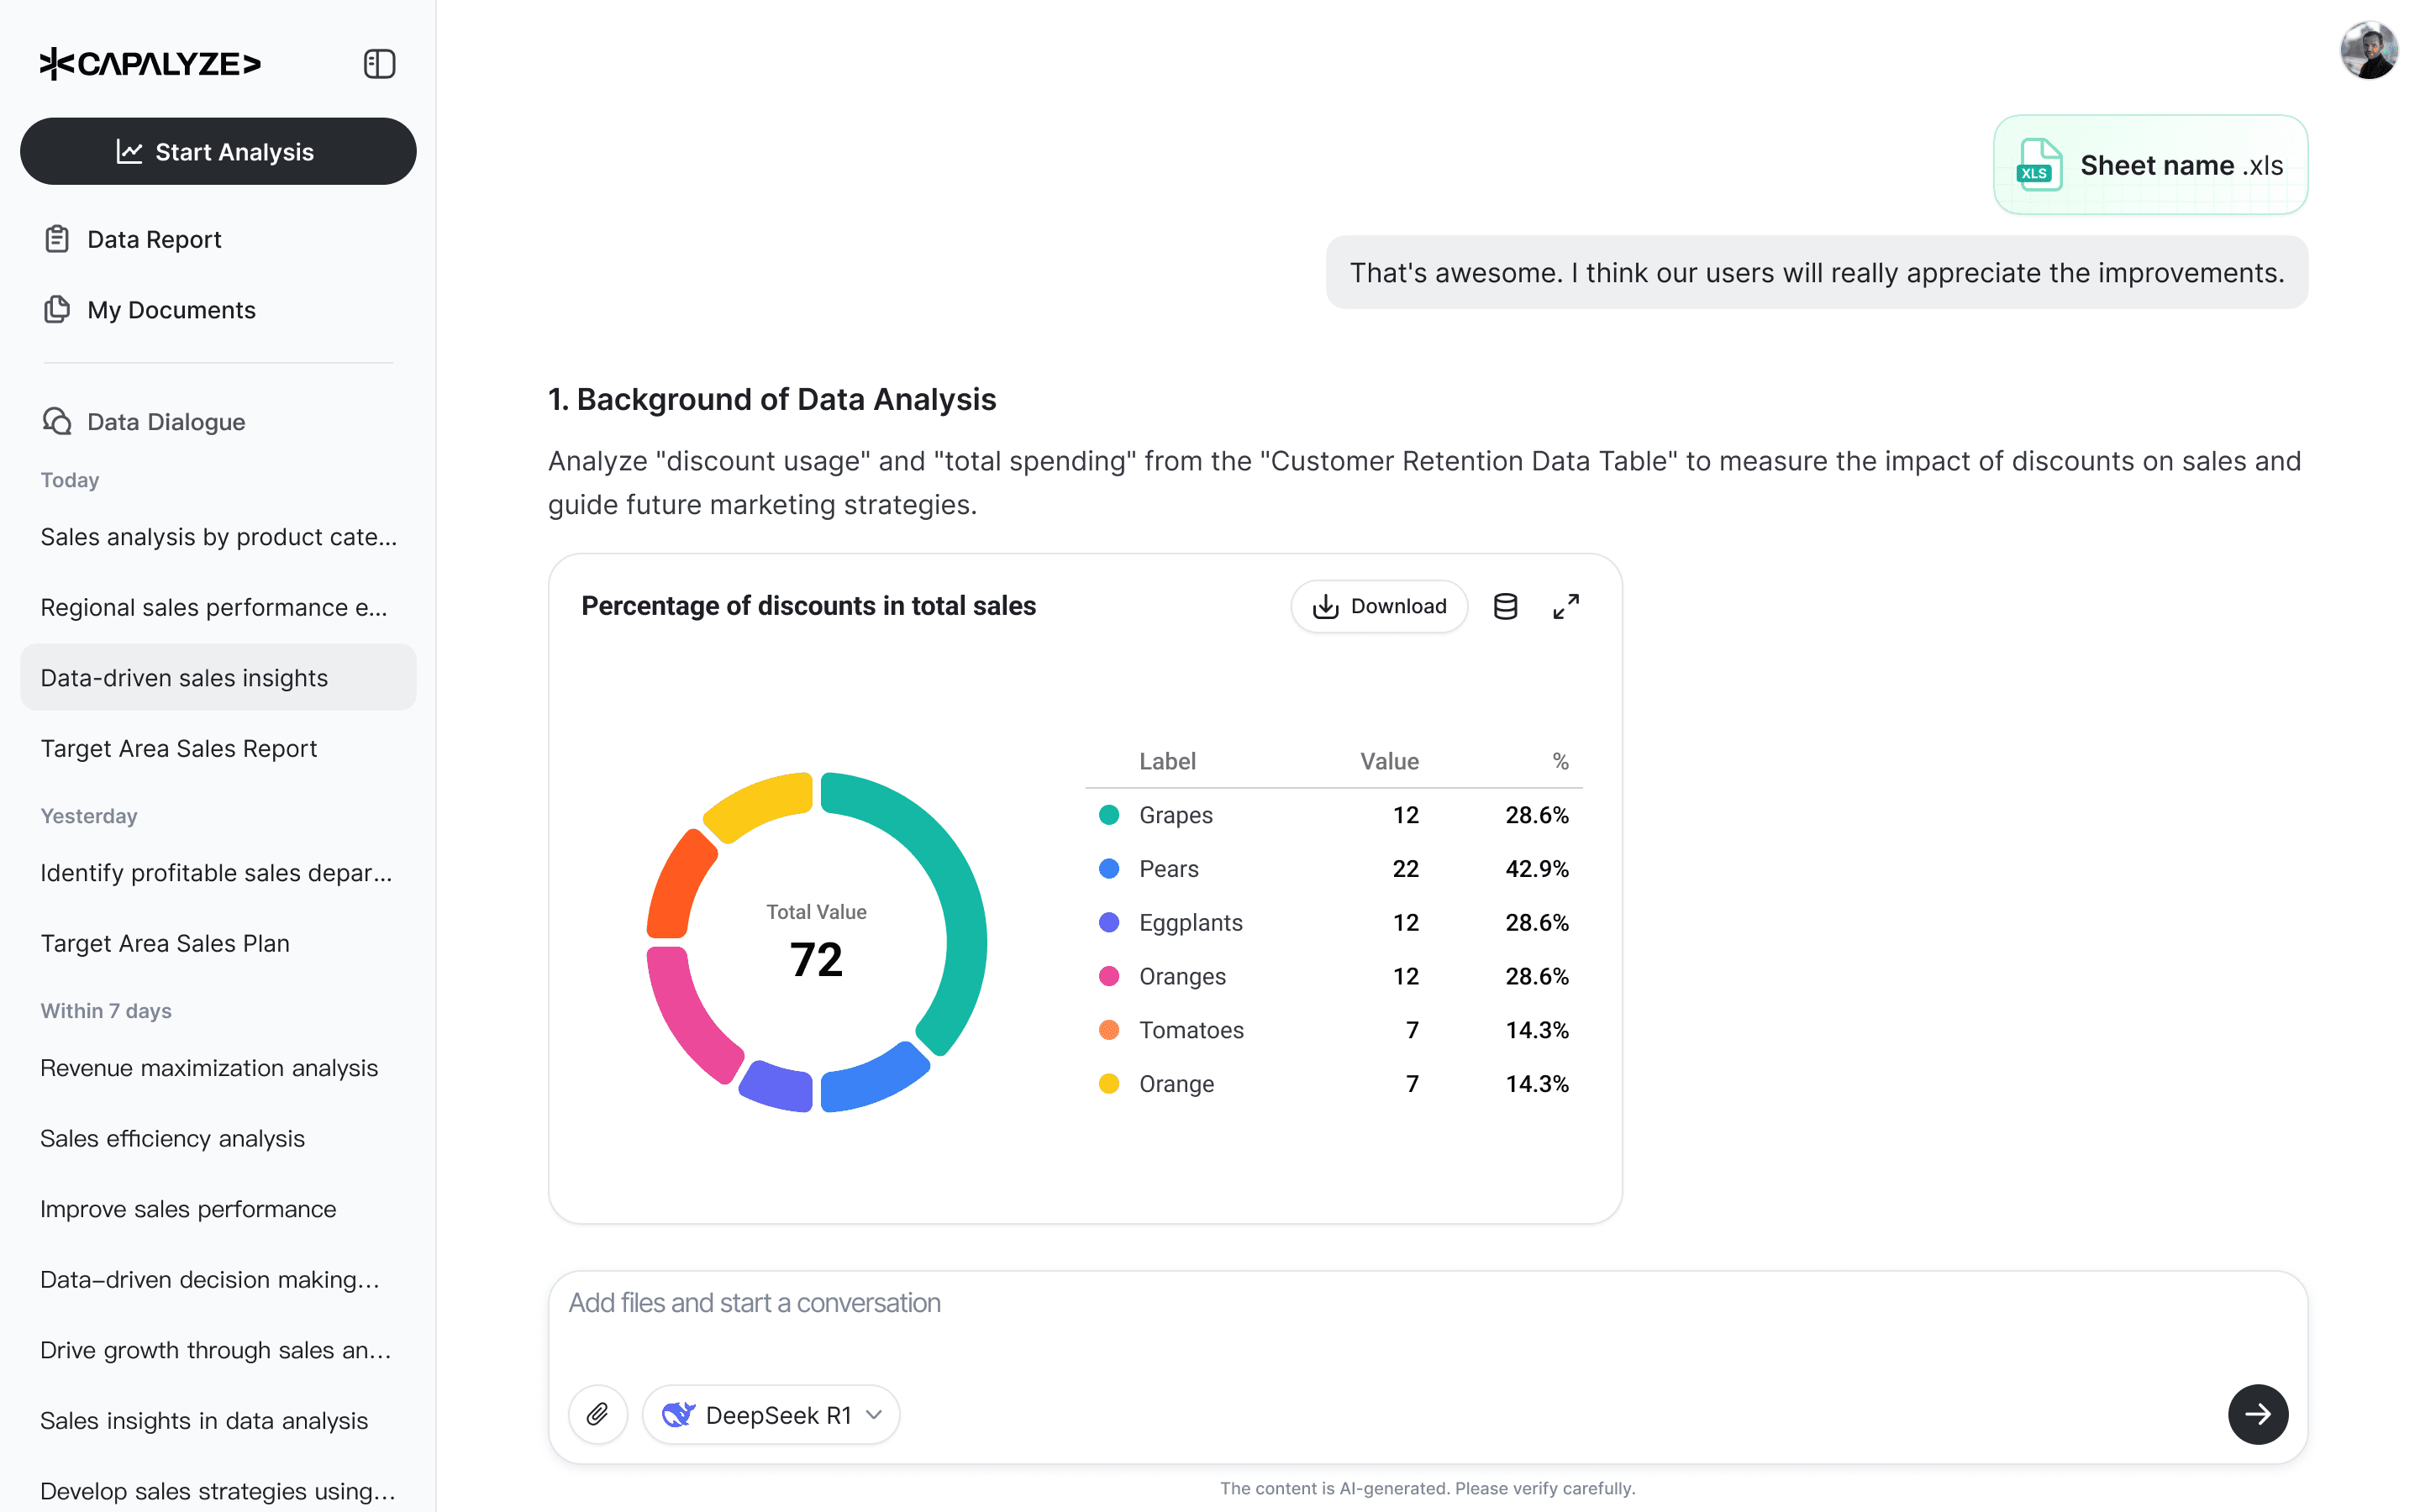Click the blue Pears legend dot
The image size is (2420, 1512).
click(x=1109, y=869)
